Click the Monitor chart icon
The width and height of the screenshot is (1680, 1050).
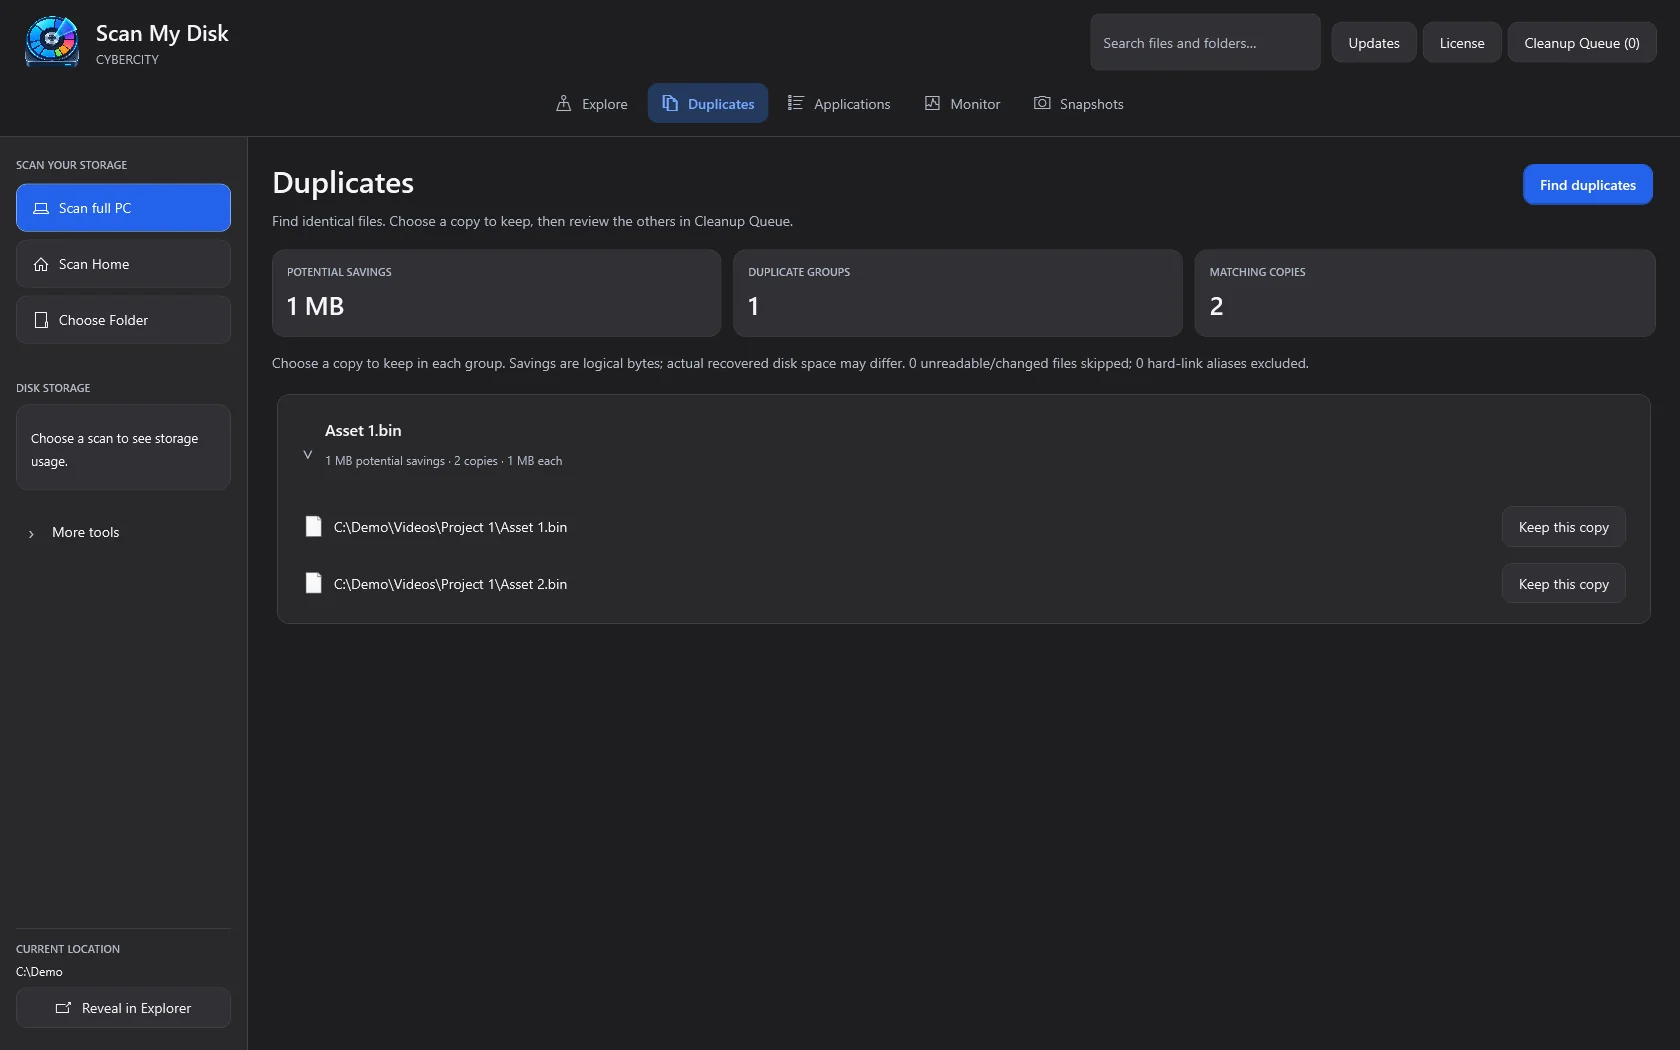(x=932, y=103)
